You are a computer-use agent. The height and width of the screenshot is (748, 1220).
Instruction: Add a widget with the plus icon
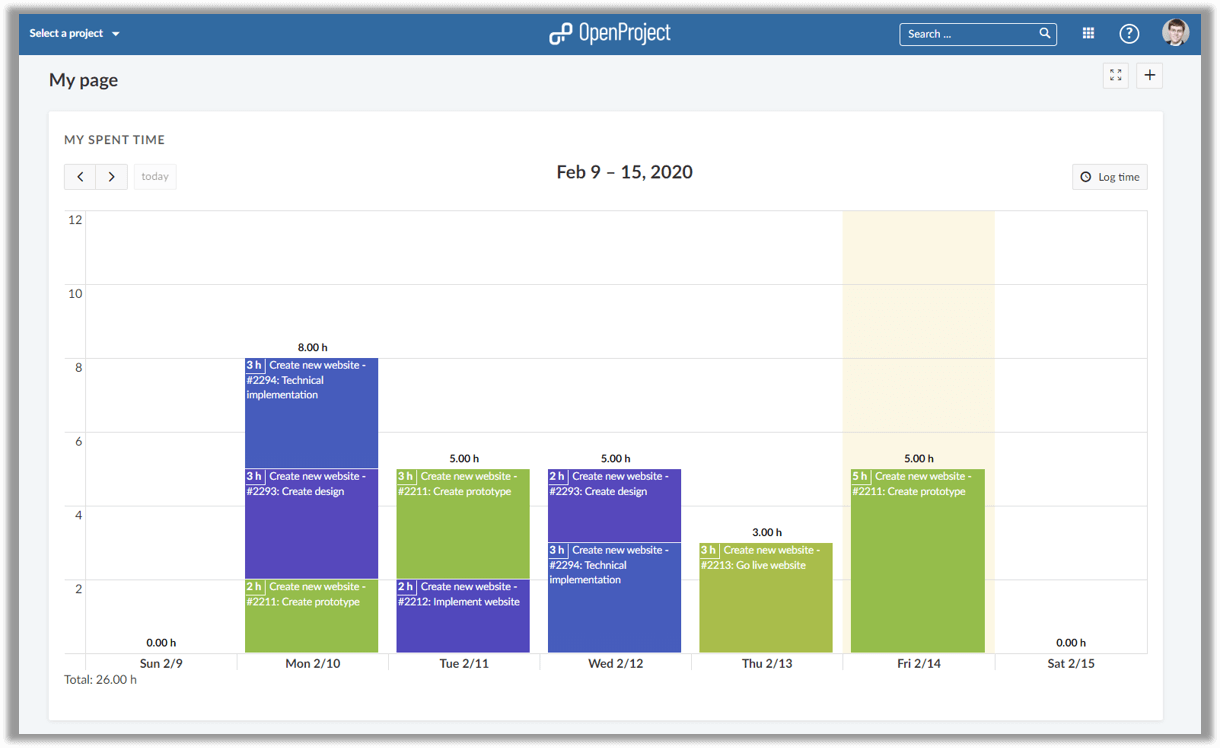coord(1150,76)
